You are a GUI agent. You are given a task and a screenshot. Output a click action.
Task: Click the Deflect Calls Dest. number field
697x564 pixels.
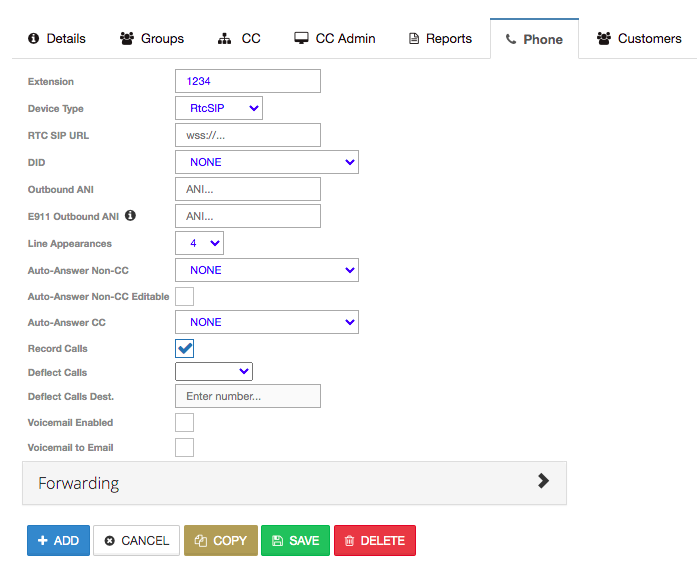(x=248, y=396)
